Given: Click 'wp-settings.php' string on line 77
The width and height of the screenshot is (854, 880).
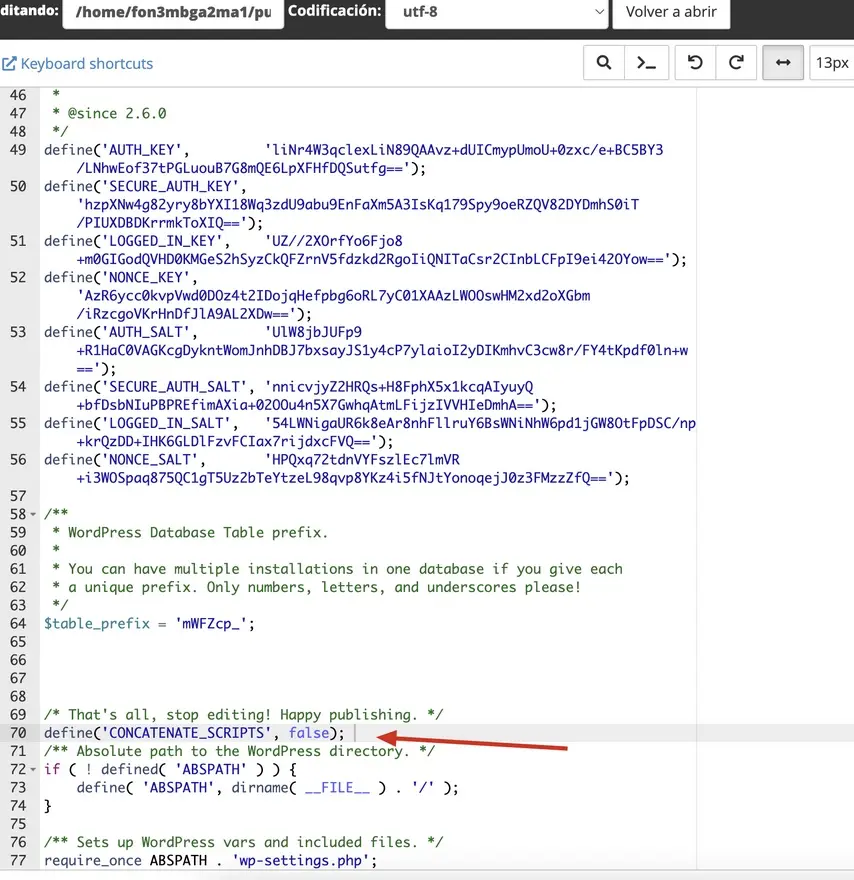Looking at the screenshot, I should (x=300, y=861).
